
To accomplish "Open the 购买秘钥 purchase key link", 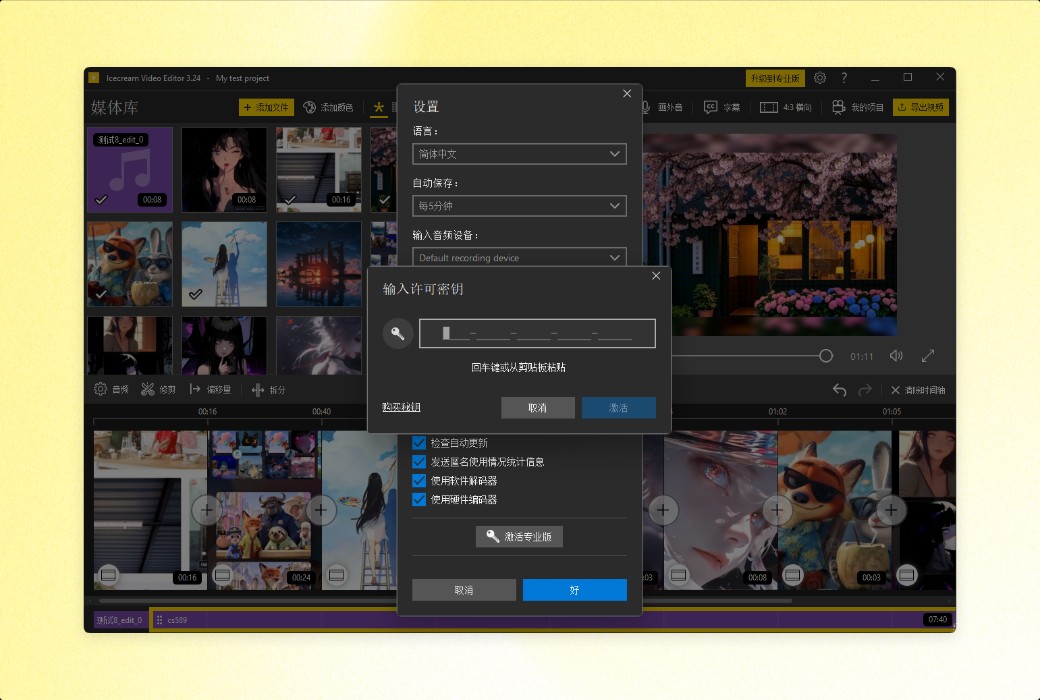I will 399,407.
